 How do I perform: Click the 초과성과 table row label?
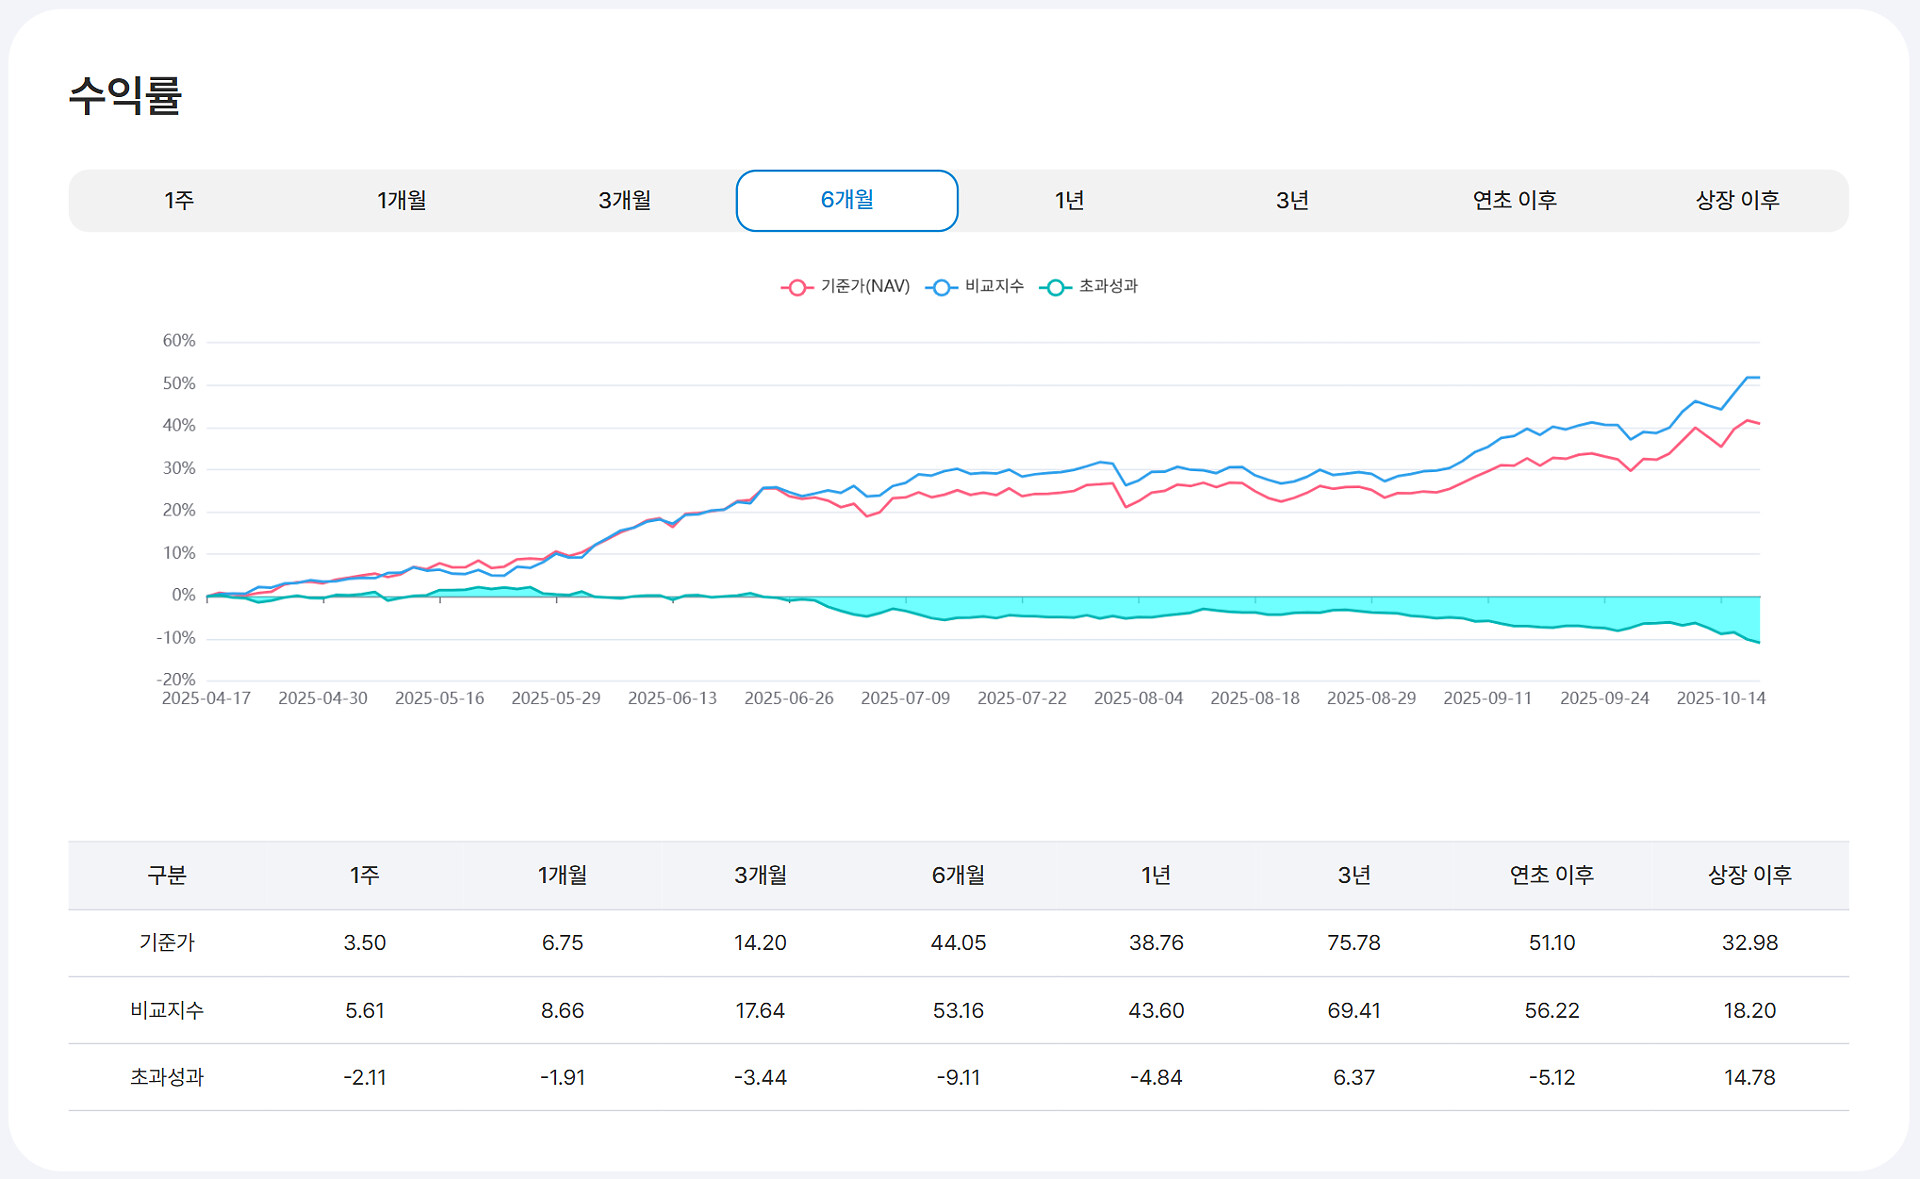pos(167,1077)
